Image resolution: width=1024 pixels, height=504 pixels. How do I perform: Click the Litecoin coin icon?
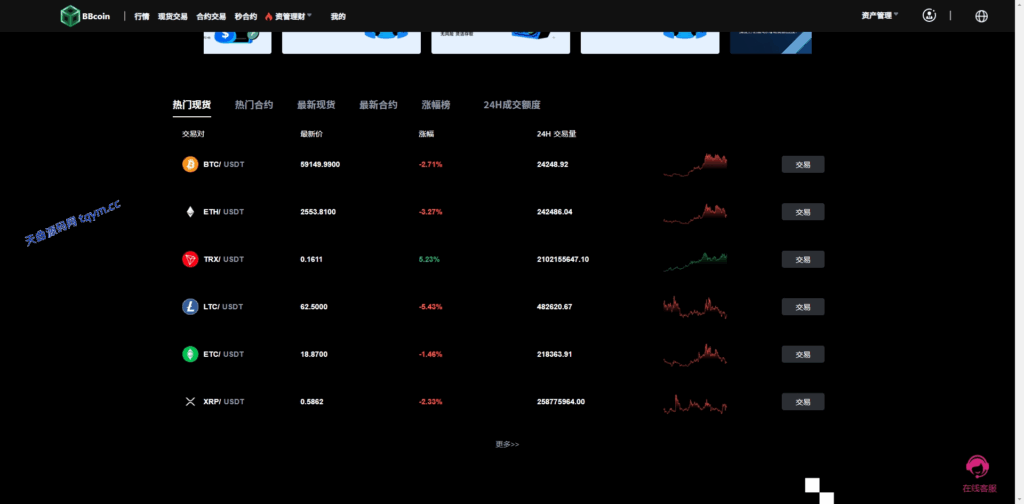pyautogui.click(x=190, y=307)
